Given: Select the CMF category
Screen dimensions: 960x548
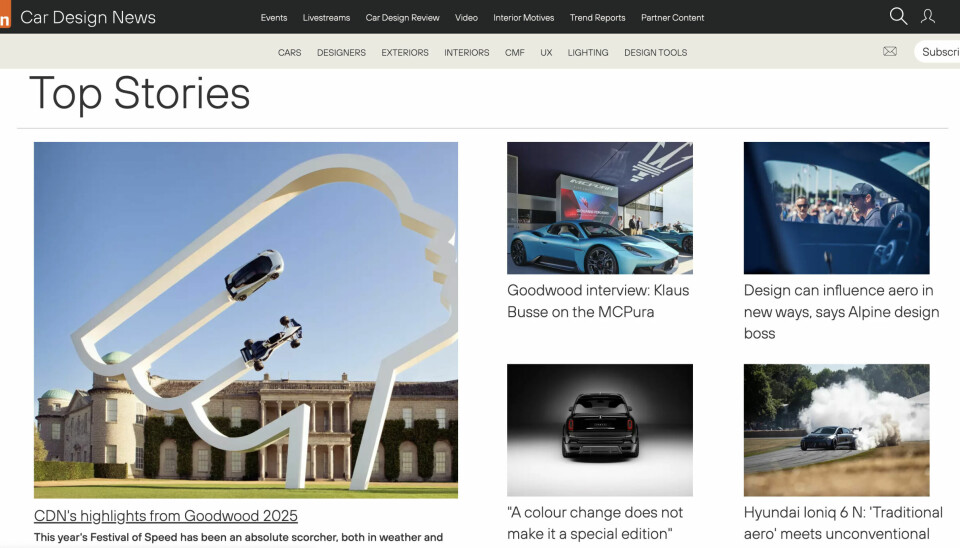Looking at the screenshot, I should coord(514,53).
